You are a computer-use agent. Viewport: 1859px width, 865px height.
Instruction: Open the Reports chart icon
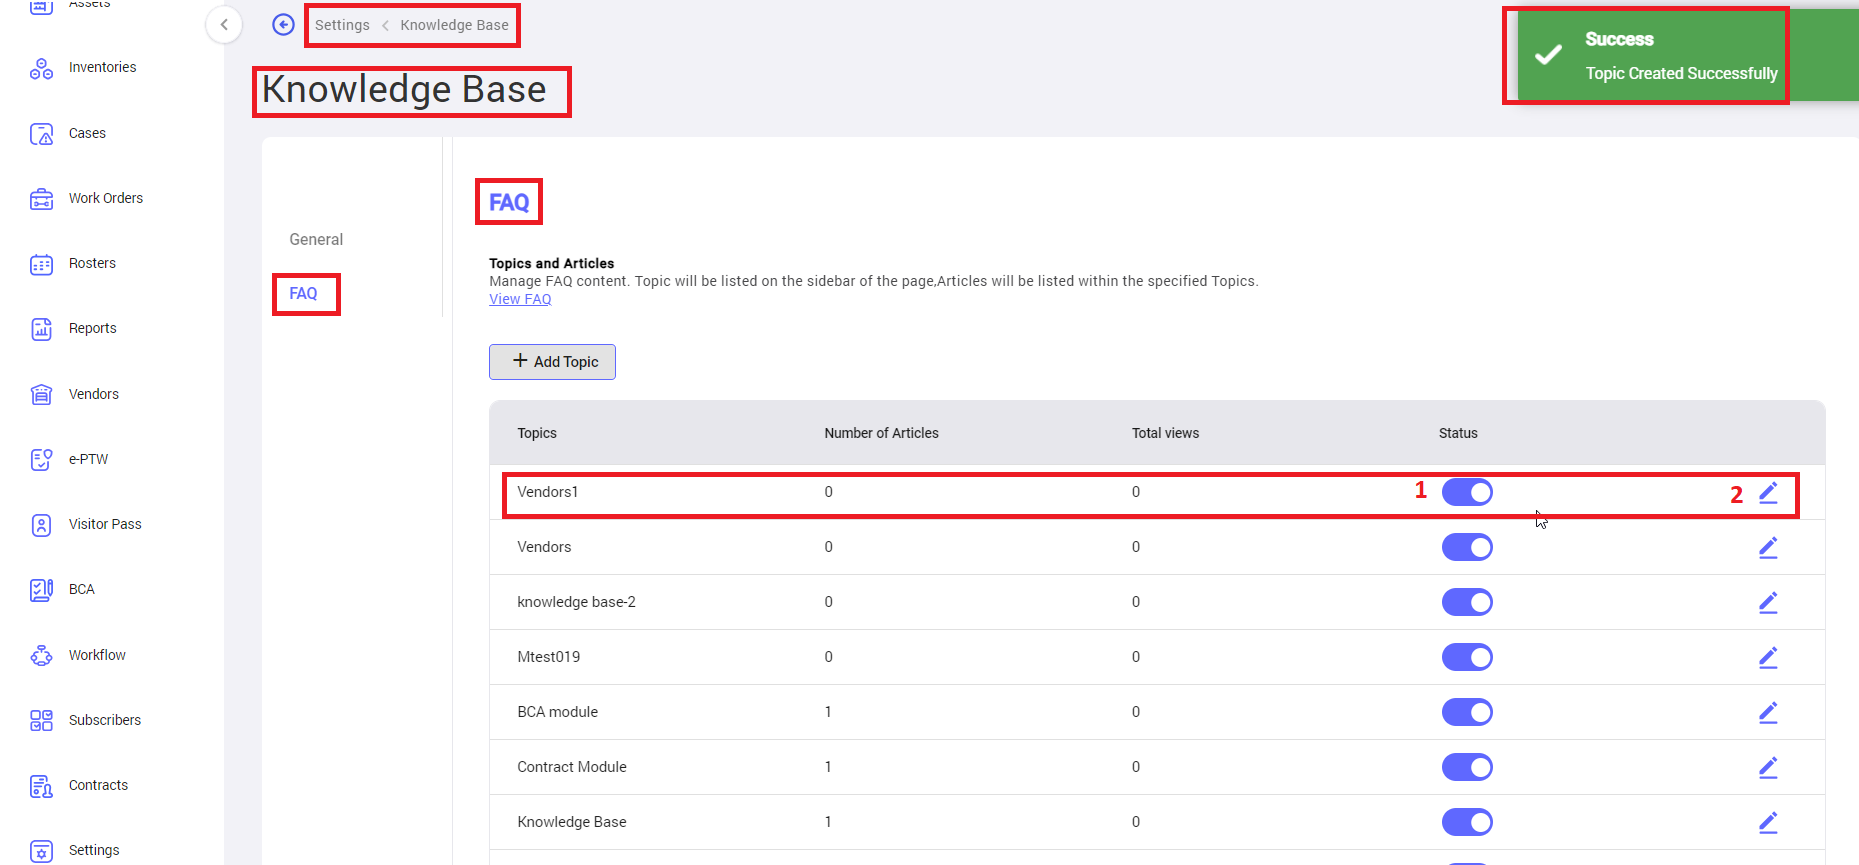[41, 329]
